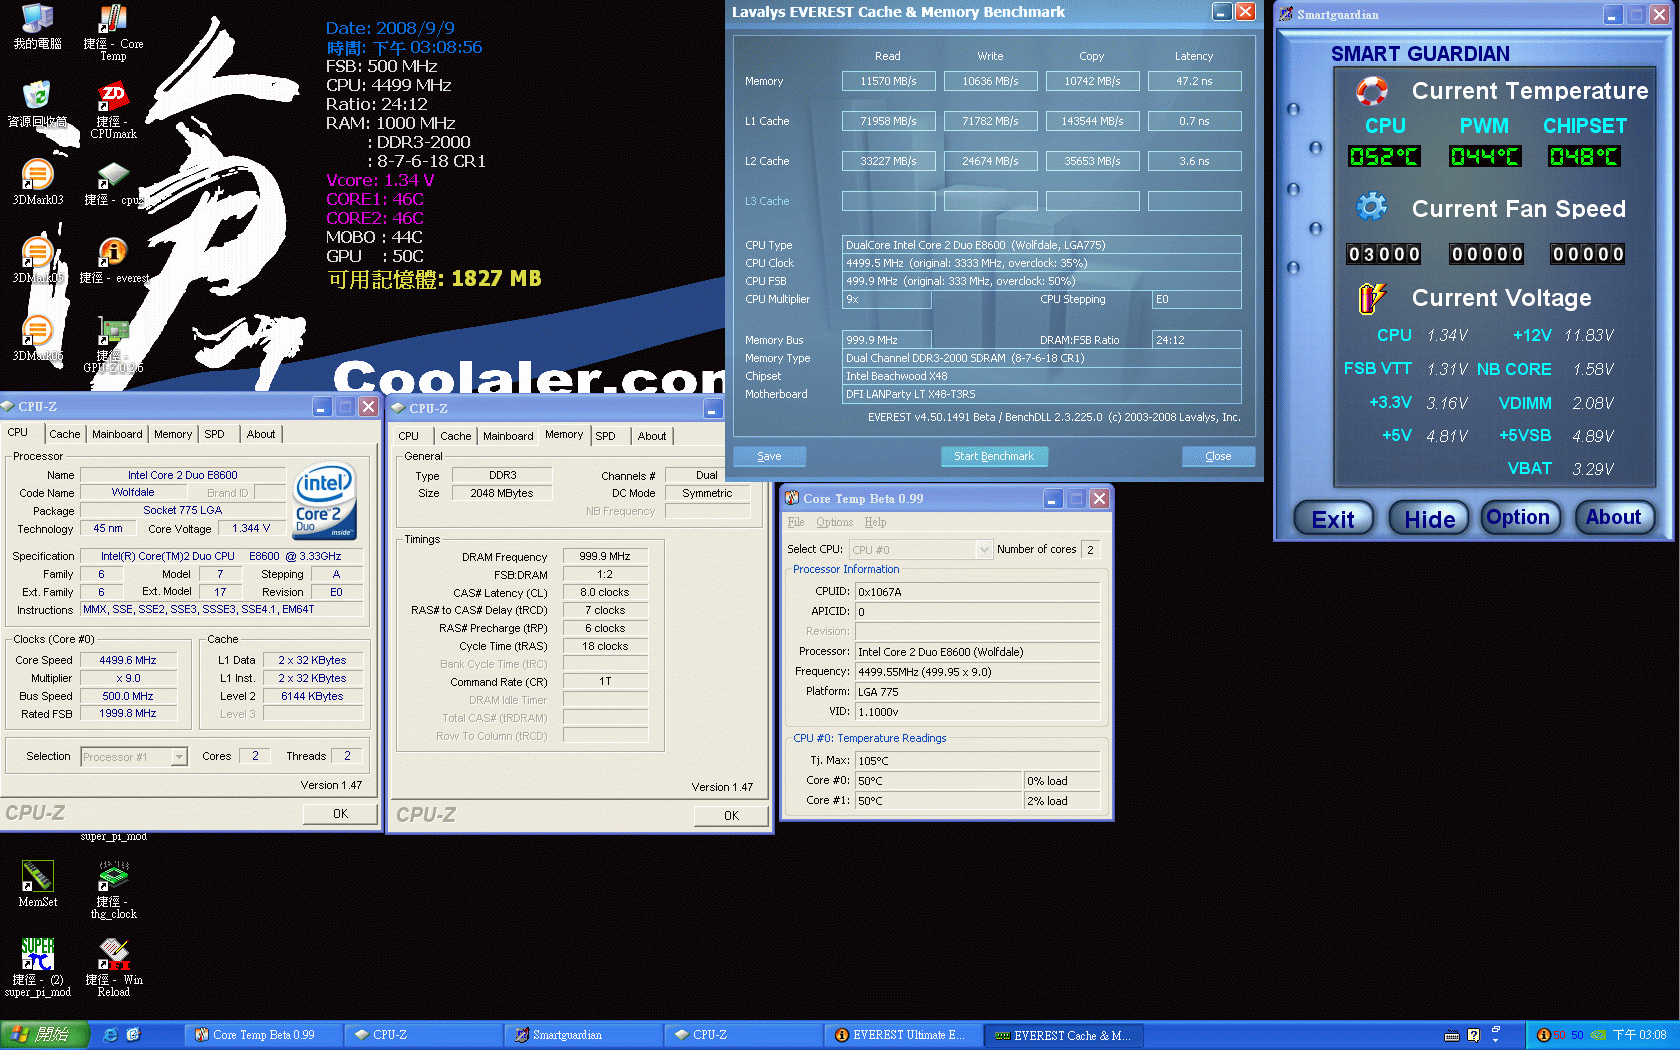1680x1050 pixels.
Task: Open the cpuz desktop shortcut
Action: coord(113,184)
